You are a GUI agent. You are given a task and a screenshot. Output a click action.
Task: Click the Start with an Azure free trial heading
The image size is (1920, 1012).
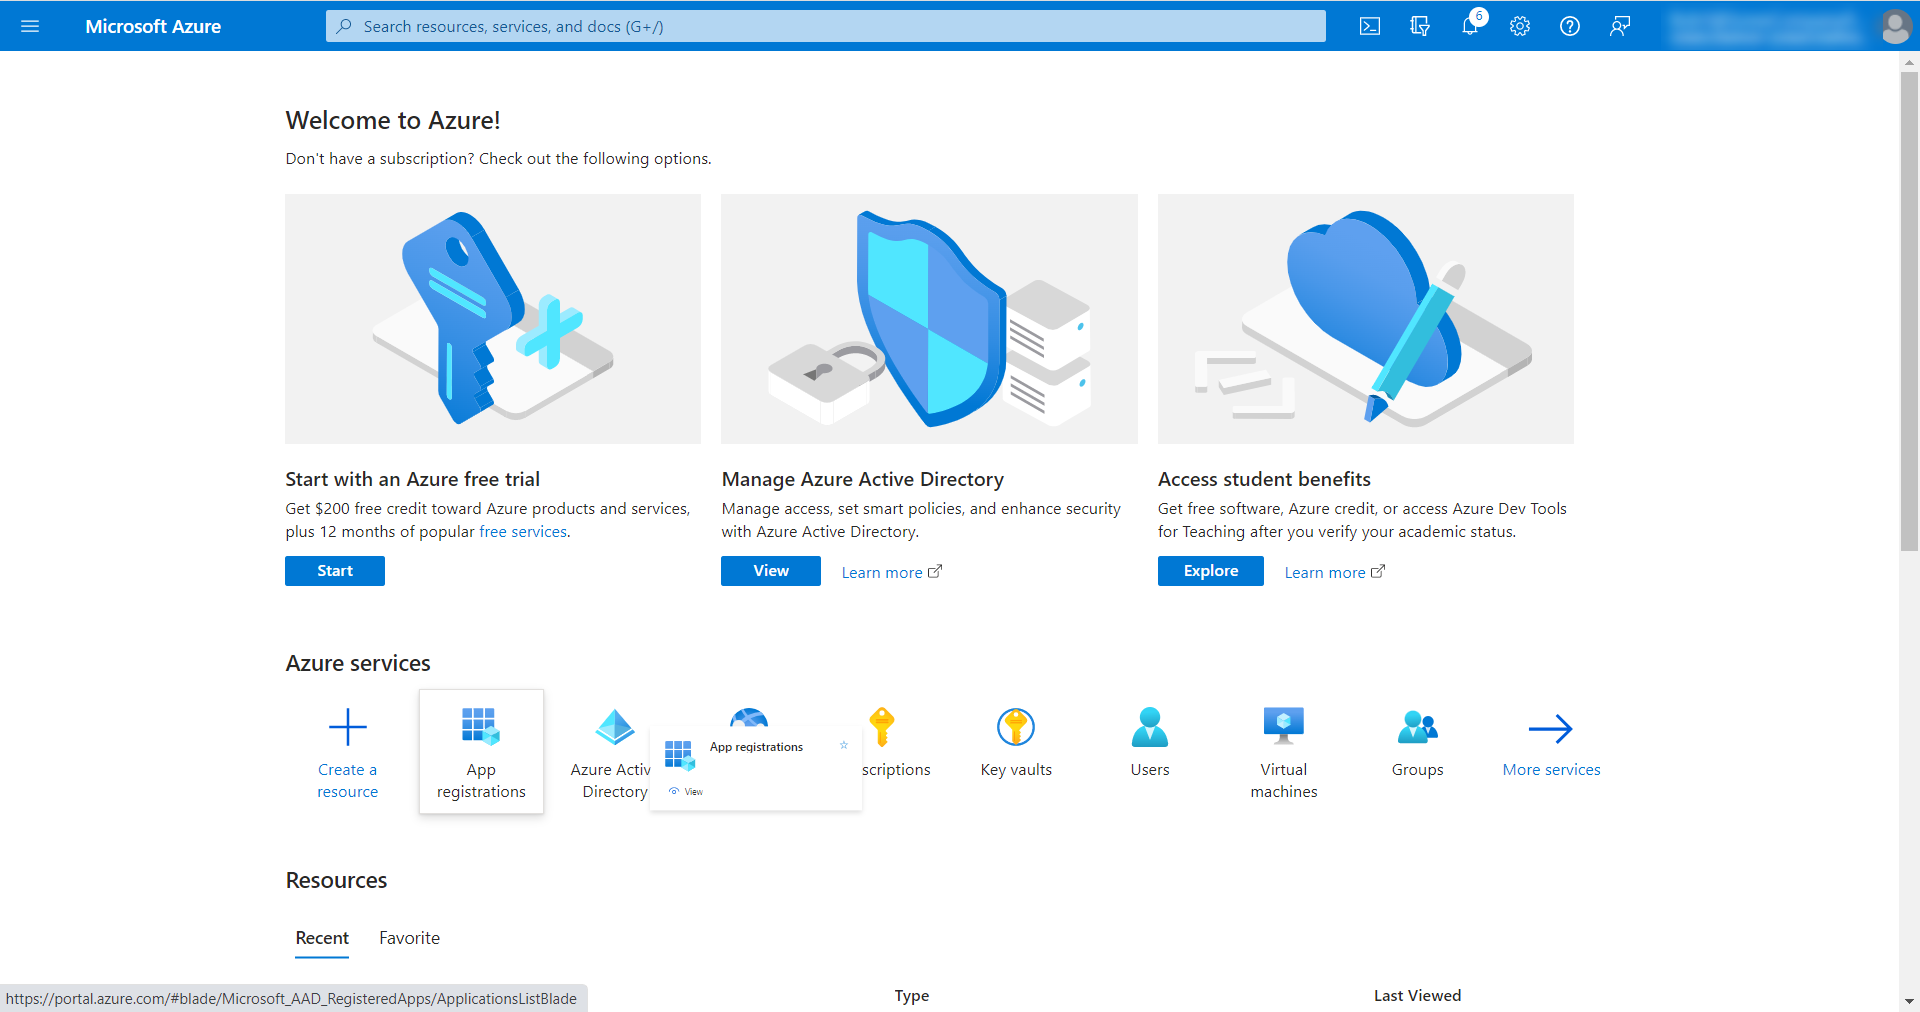[x=412, y=479]
